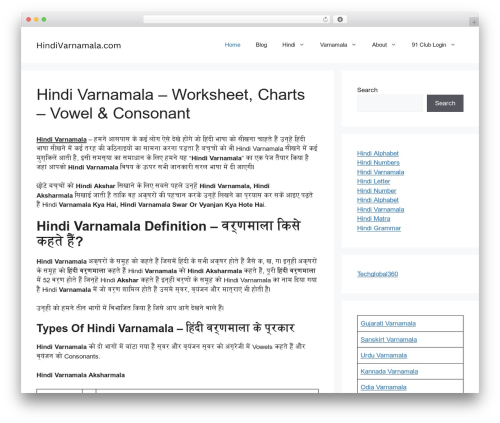Open the Kannada Varnamala table link
Screen dimensions: 500x423
389,371
